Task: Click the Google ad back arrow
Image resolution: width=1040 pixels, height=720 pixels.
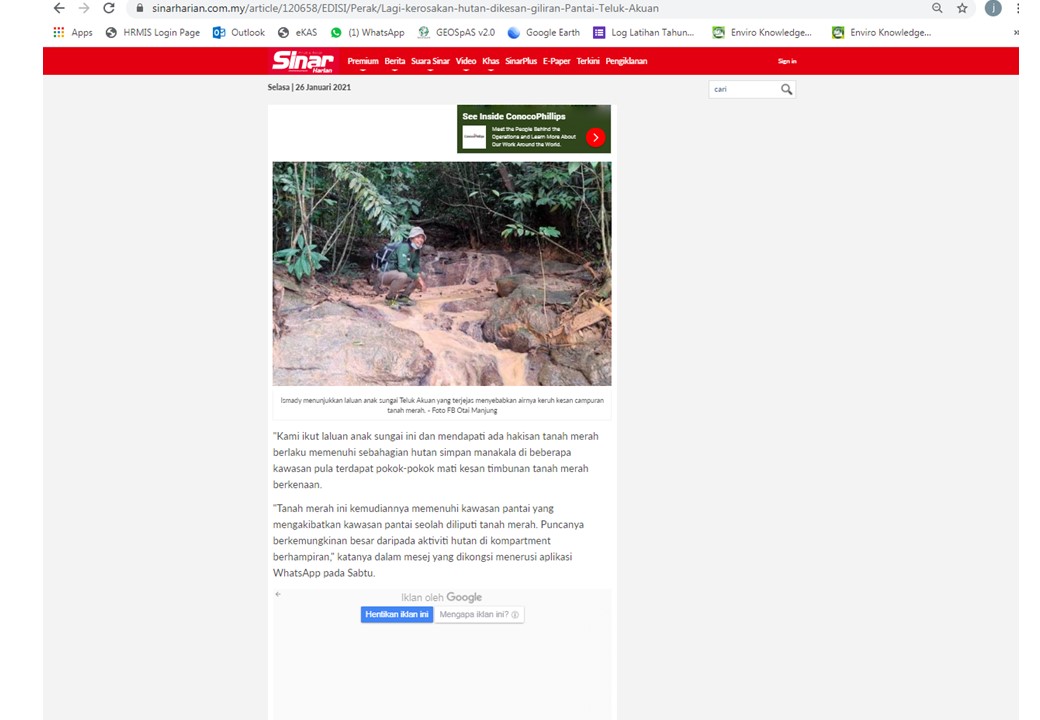Action: point(278,594)
